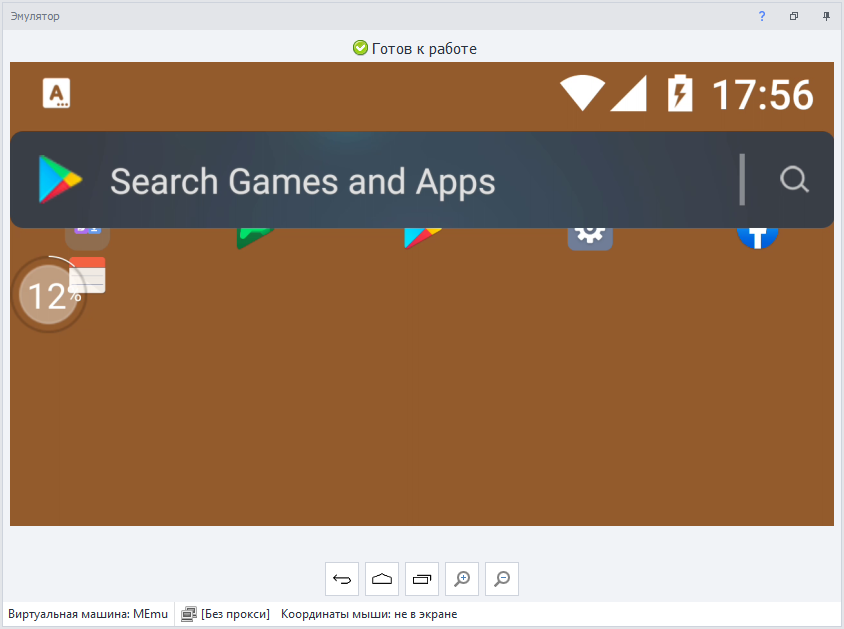844x629 pixels.
Task: Tap the battery charging icon
Action: click(680, 93)
